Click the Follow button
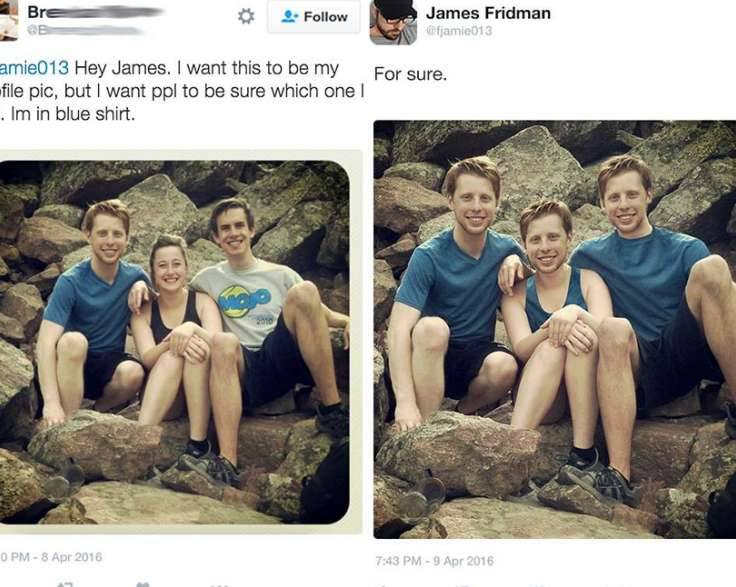This screenshot has width=736, height=587. pyautogui.click(x=314, y=17)
